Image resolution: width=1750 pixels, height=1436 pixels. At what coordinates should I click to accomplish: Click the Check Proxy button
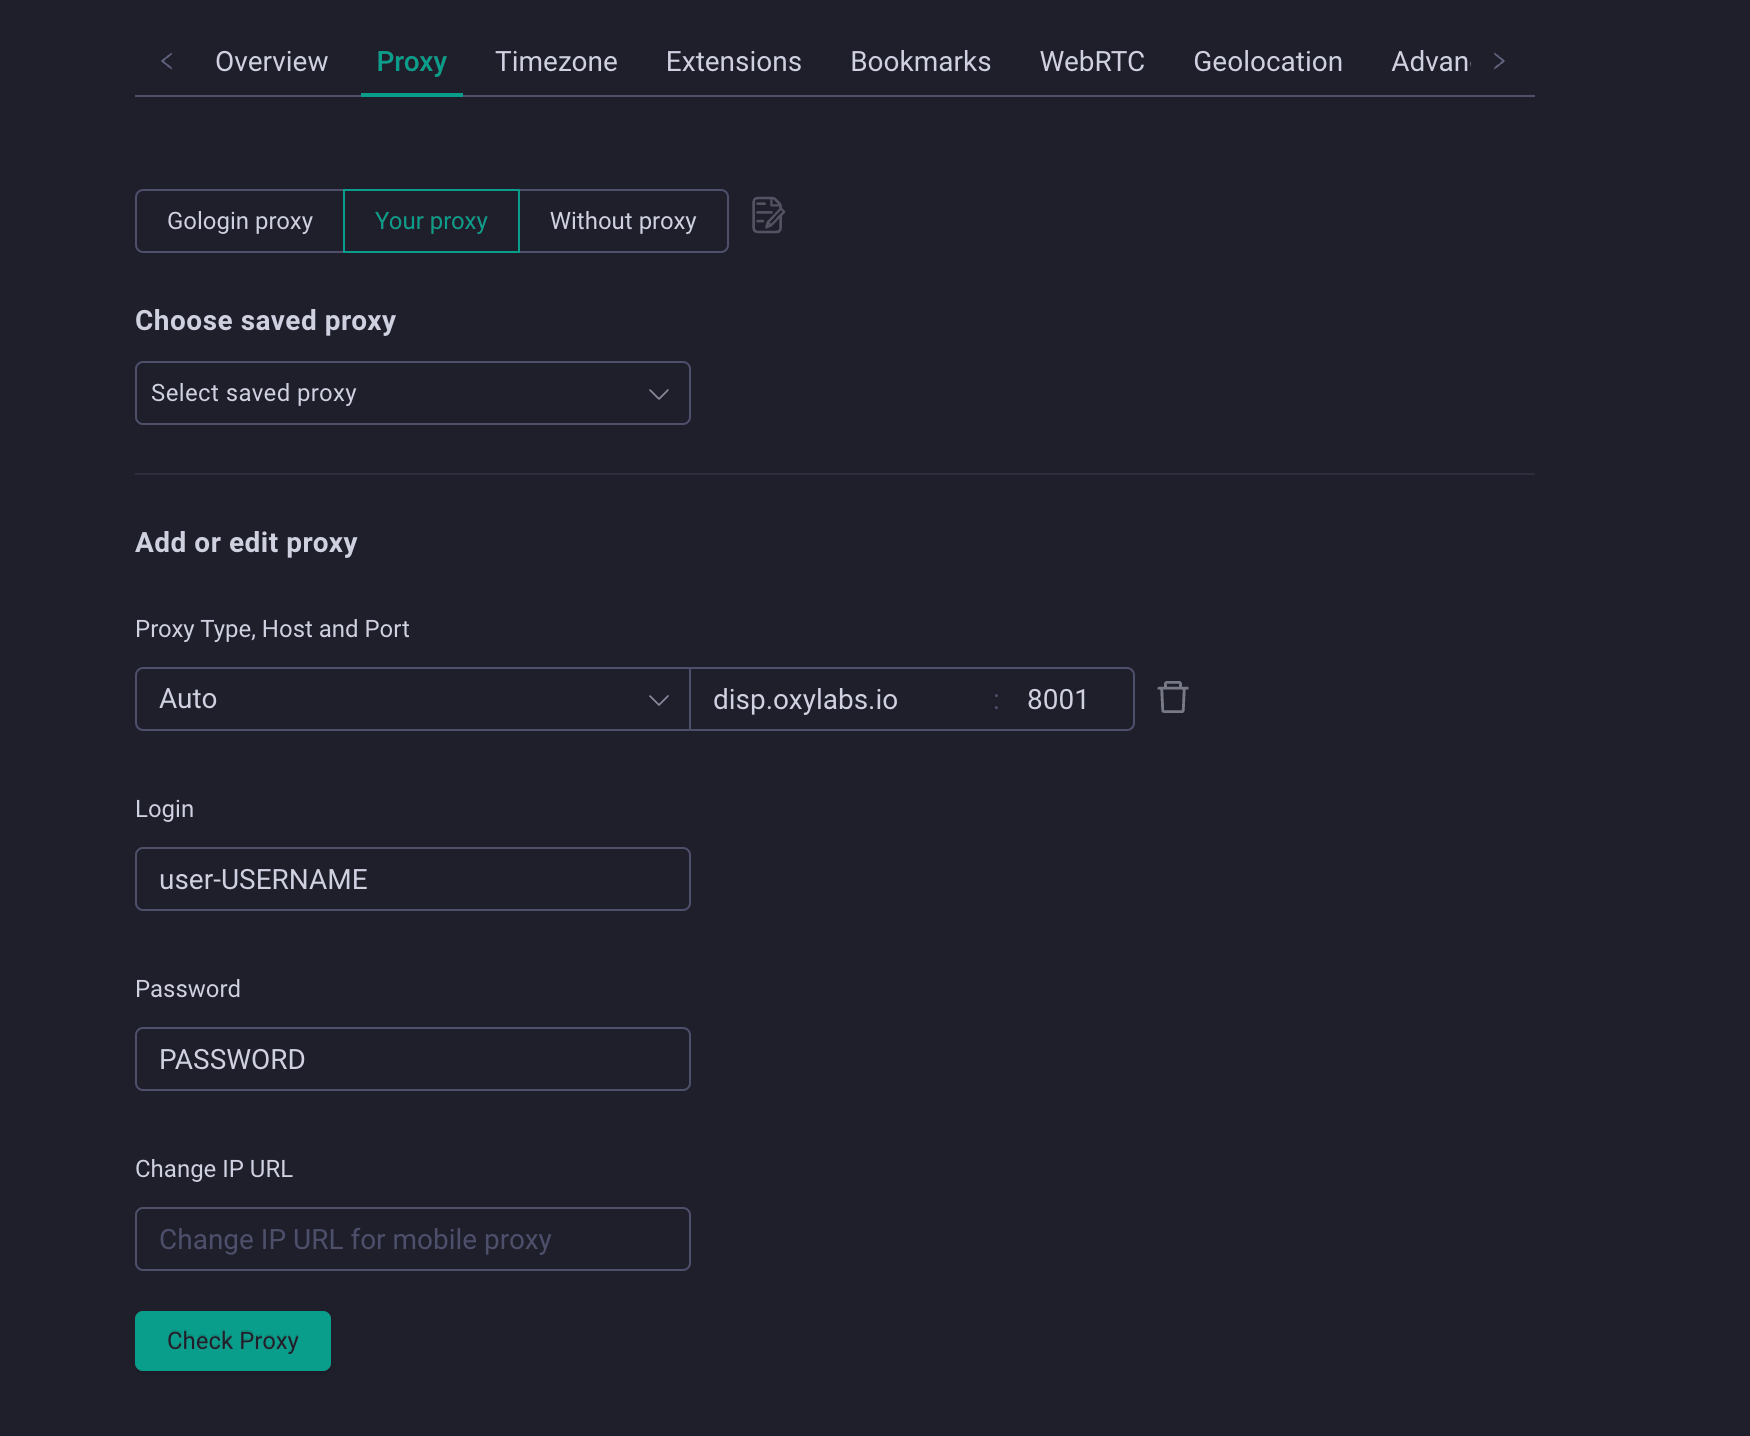click(x=233, y=1341)
